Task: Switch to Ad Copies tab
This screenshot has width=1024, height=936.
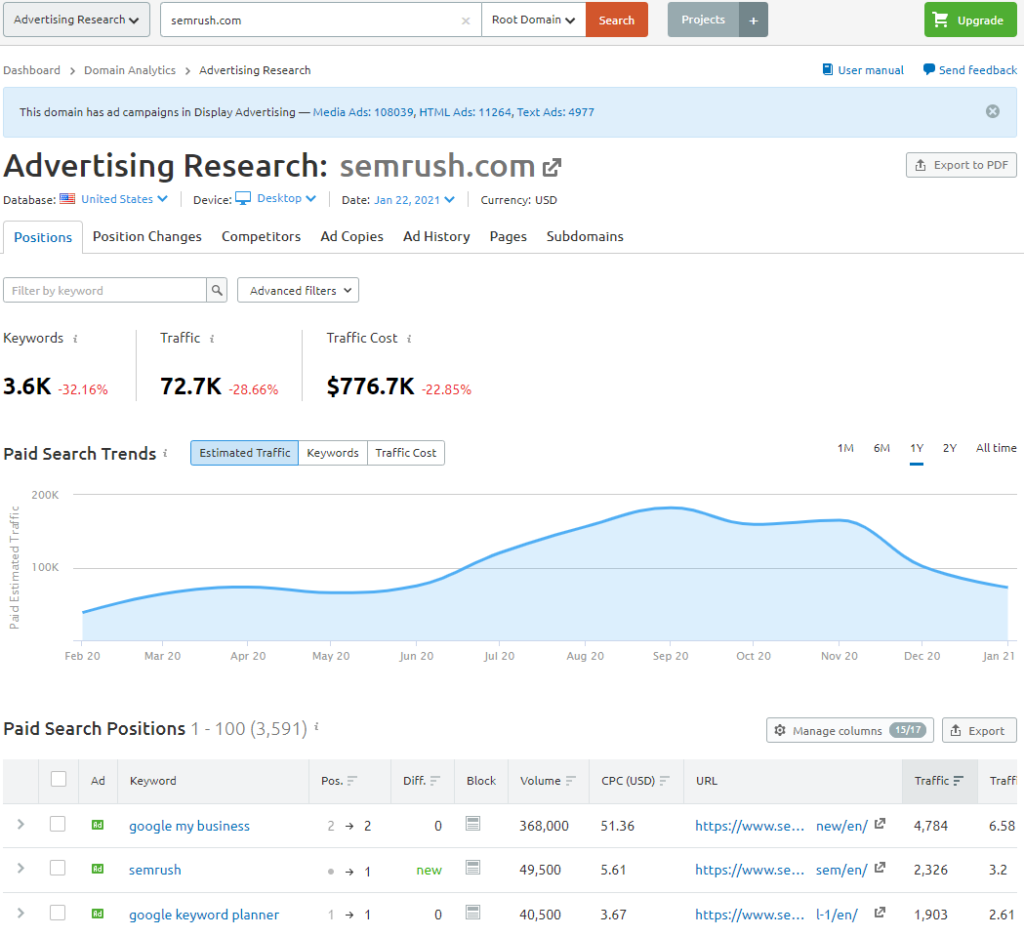Action: click(x=352, y=236)
